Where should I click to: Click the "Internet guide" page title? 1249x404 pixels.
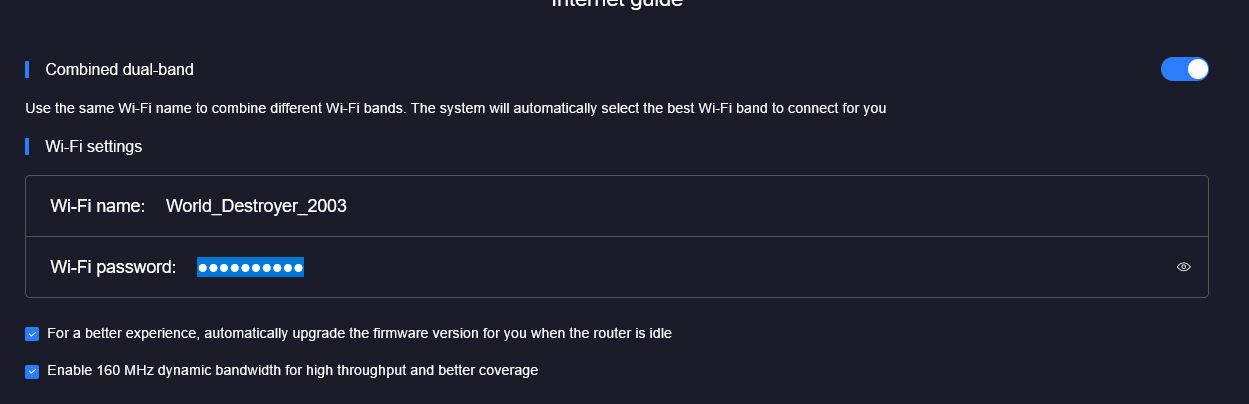617,3
